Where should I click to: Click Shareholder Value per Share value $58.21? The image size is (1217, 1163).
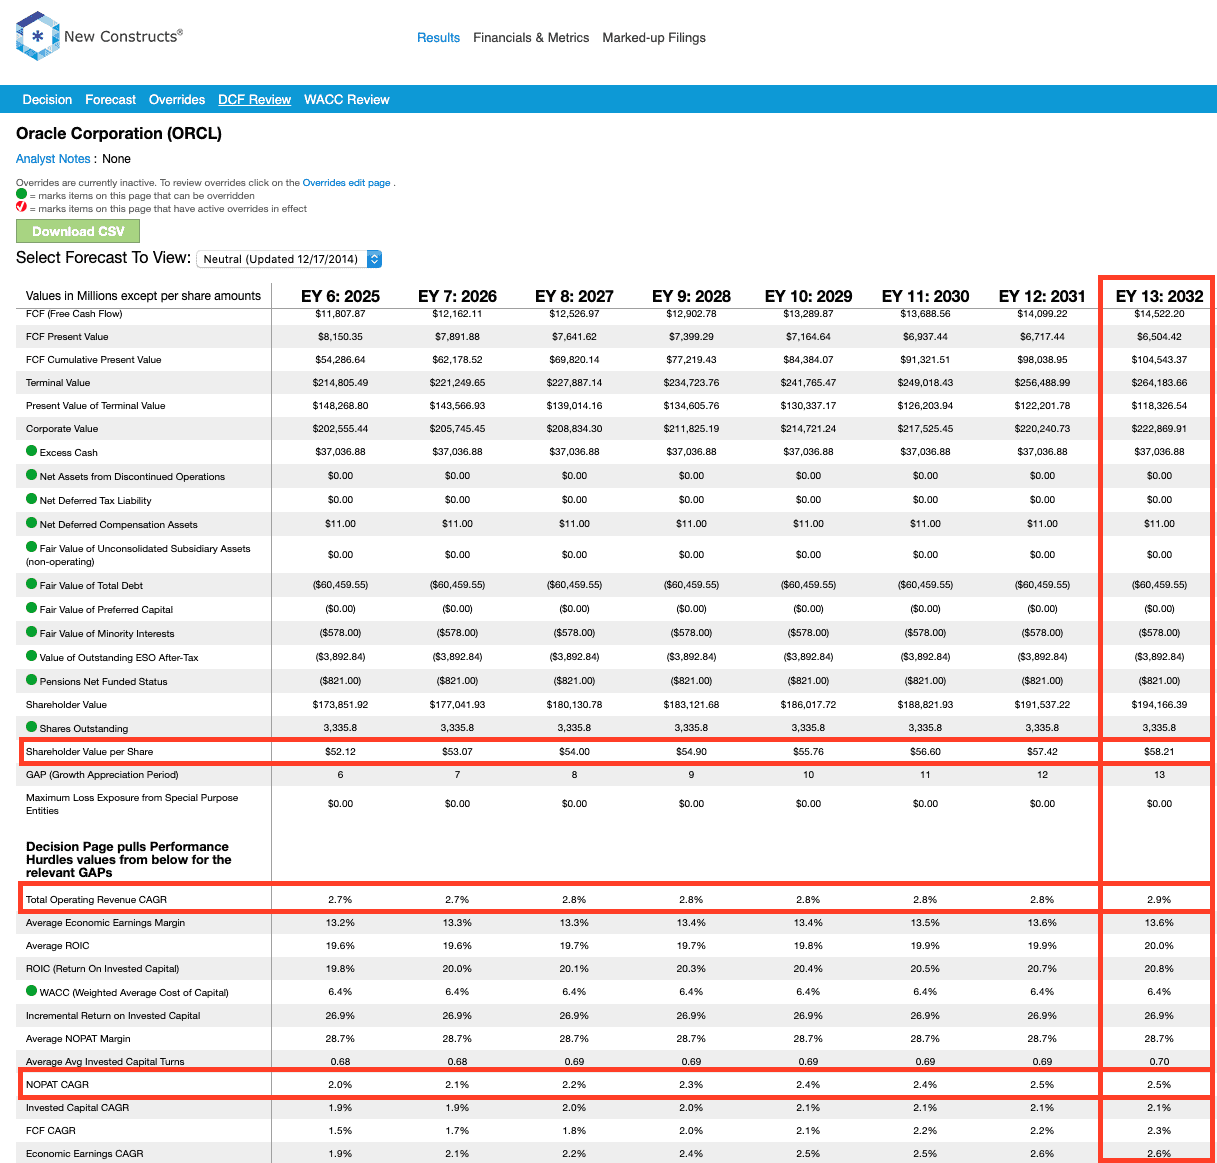[x=1159, y=751]
